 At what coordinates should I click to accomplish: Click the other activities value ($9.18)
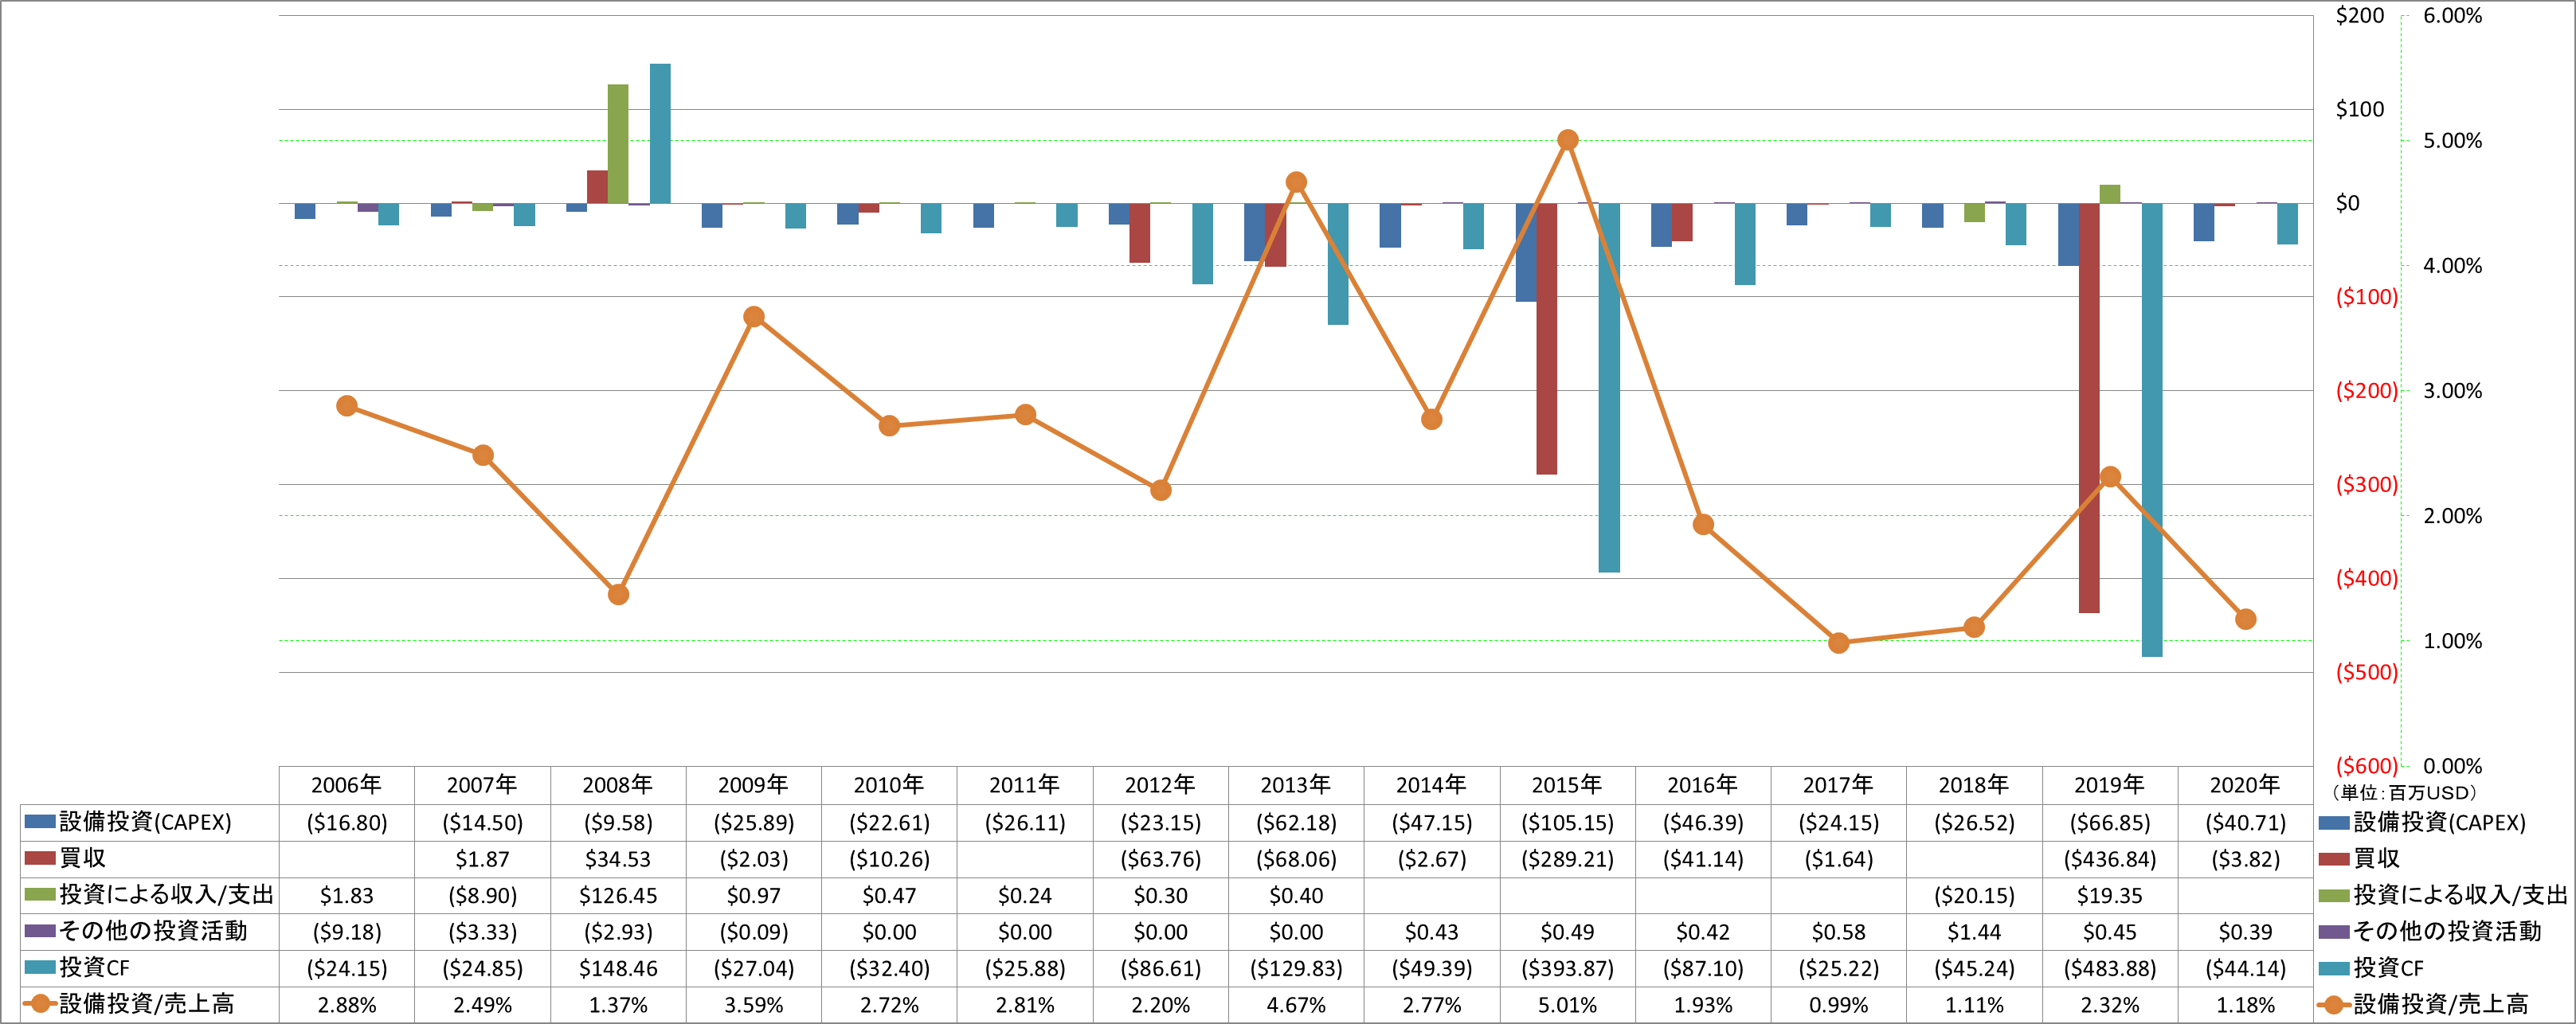(x=346, y=932)
